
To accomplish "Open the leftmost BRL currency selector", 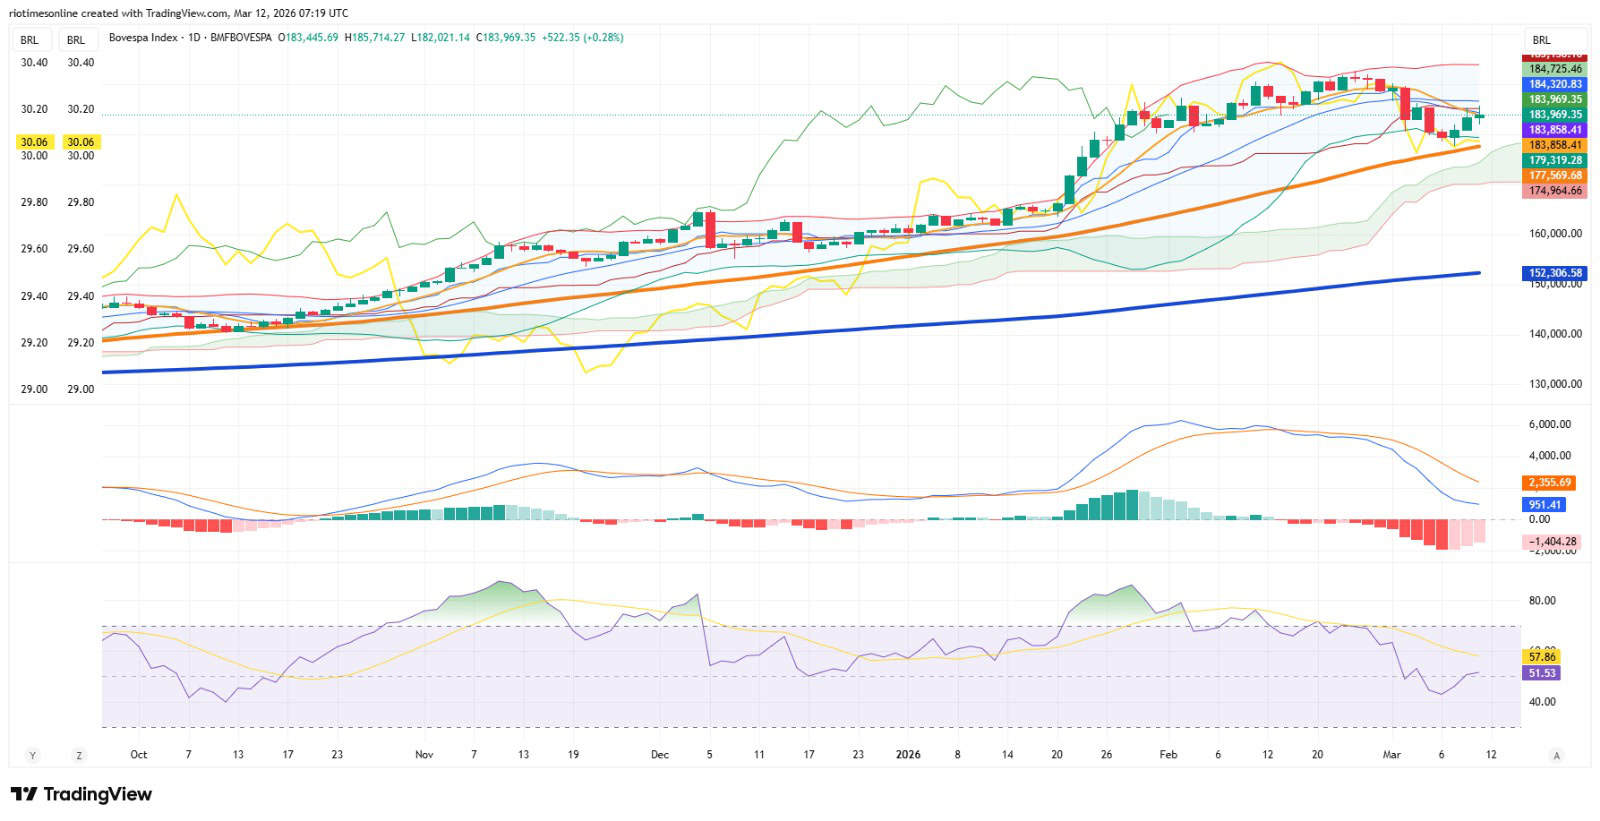I will tap(30, 40).
